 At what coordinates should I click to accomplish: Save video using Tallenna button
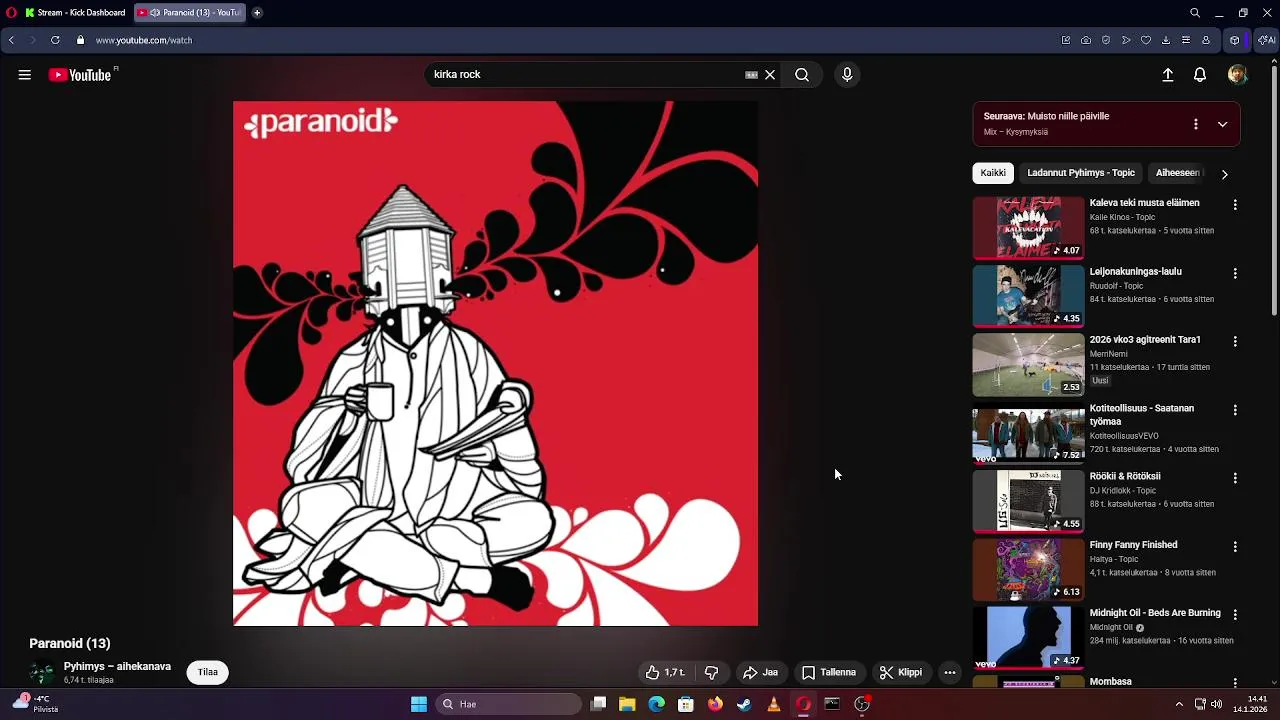(x=829, y=672)
